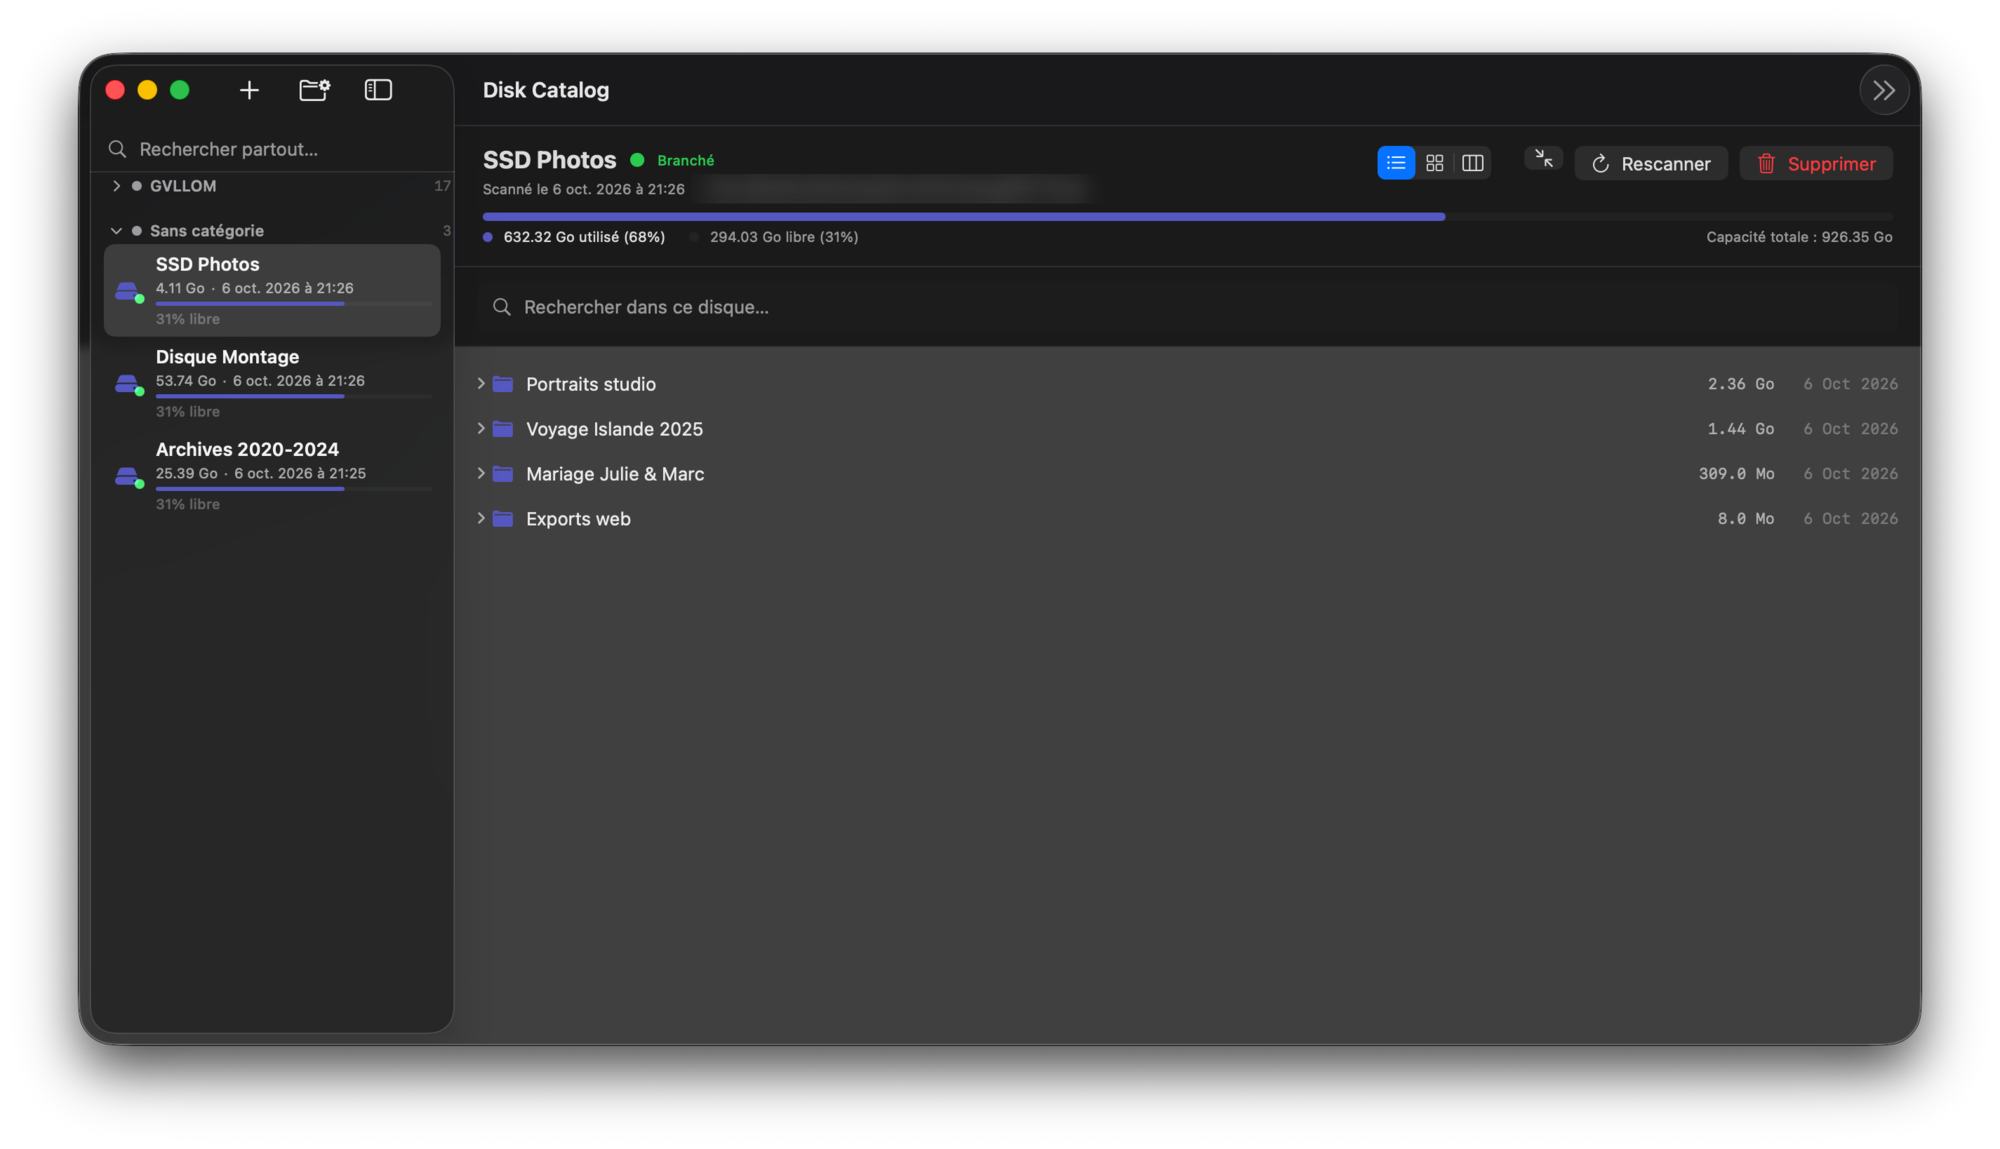Collapse the Sans catégorie group

(x=116, y=231)
